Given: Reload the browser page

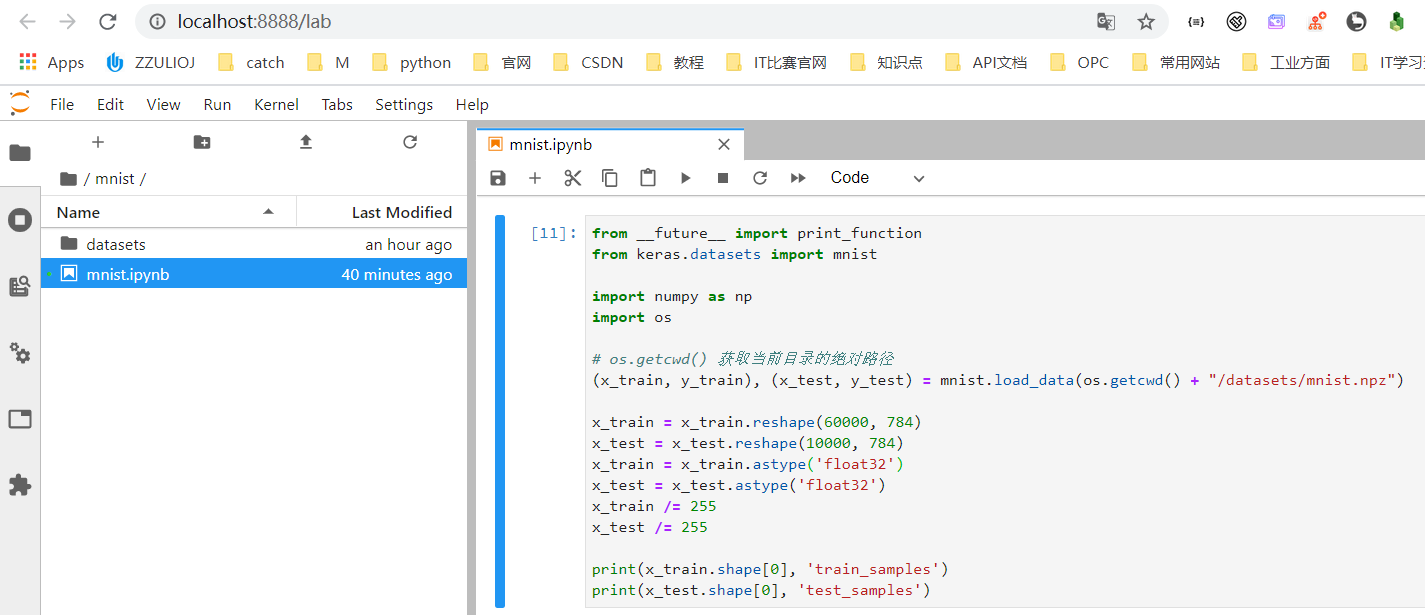Looking at the screenshot, I should click(x=109, y=21).
